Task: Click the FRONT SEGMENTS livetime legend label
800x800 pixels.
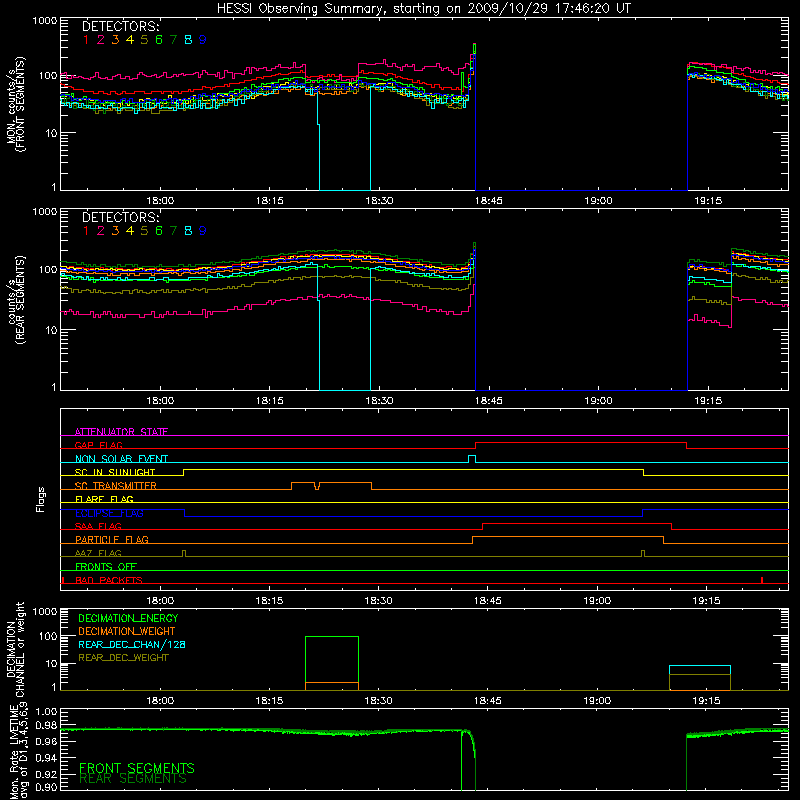Action: click(x=137, y=768)
